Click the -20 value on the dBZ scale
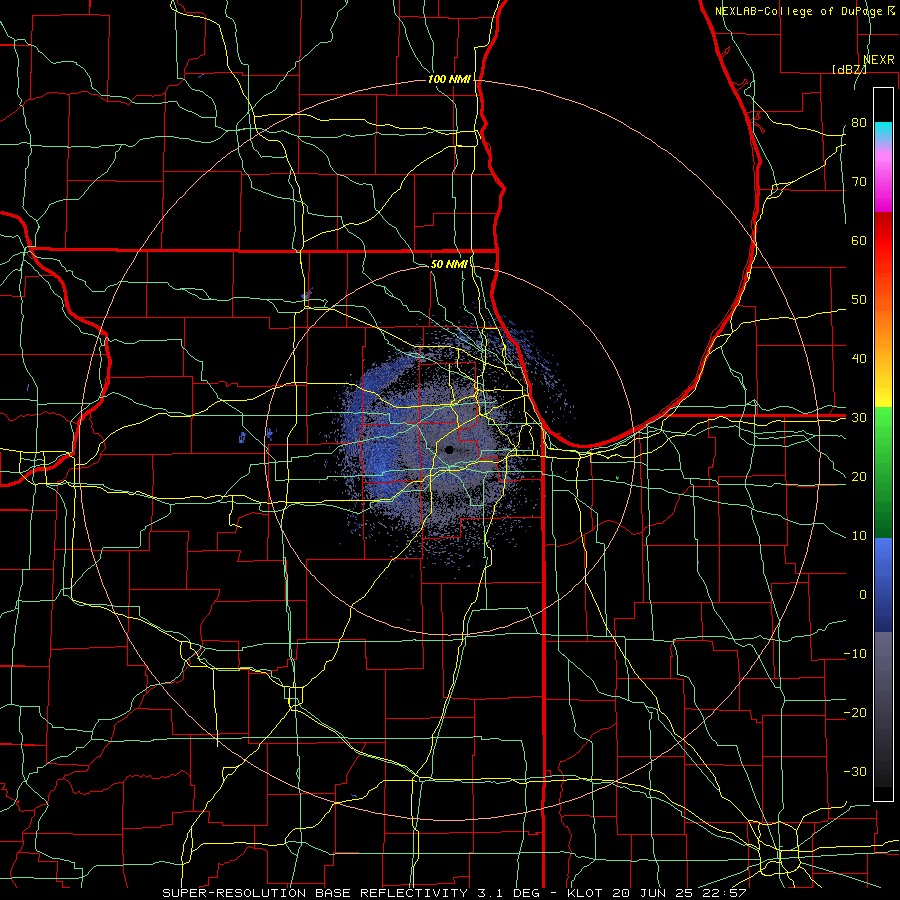The height and width of the screenshot is (900, 900). pos(855,712)
